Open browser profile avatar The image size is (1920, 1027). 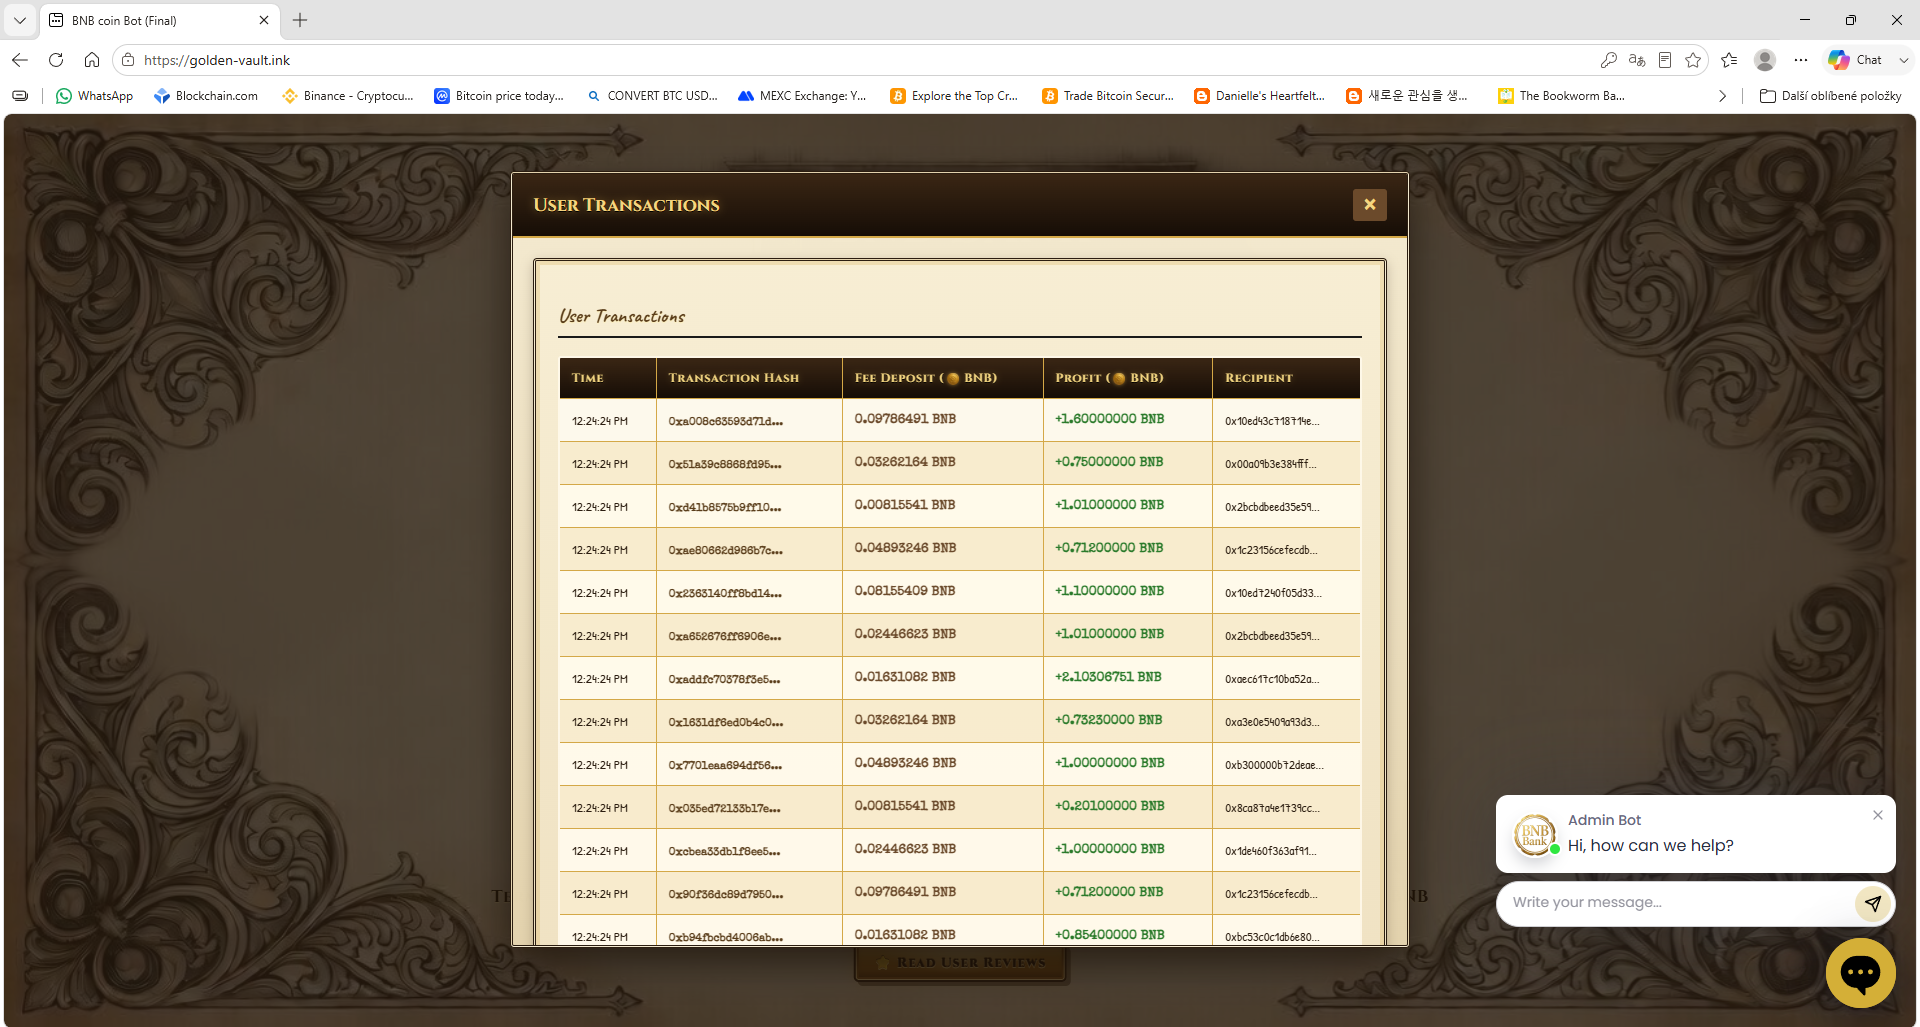[x=1765, y=60]
